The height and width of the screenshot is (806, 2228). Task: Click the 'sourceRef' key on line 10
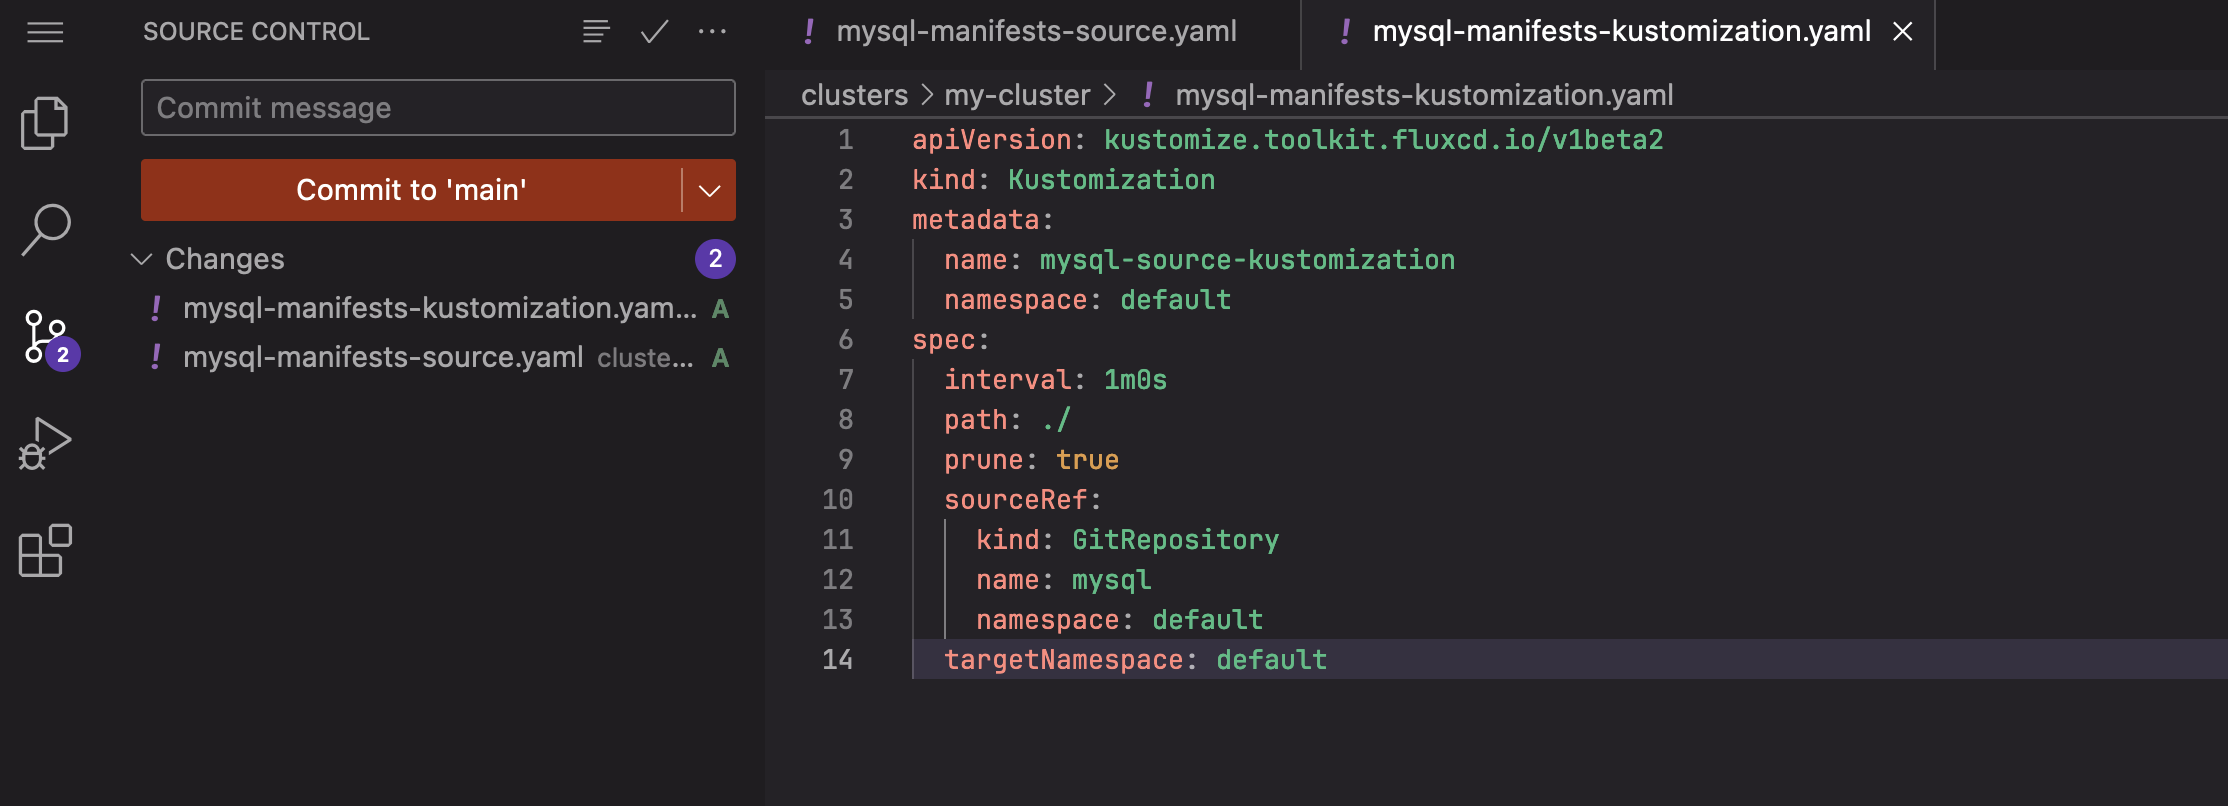click(x=1016, y=500)
